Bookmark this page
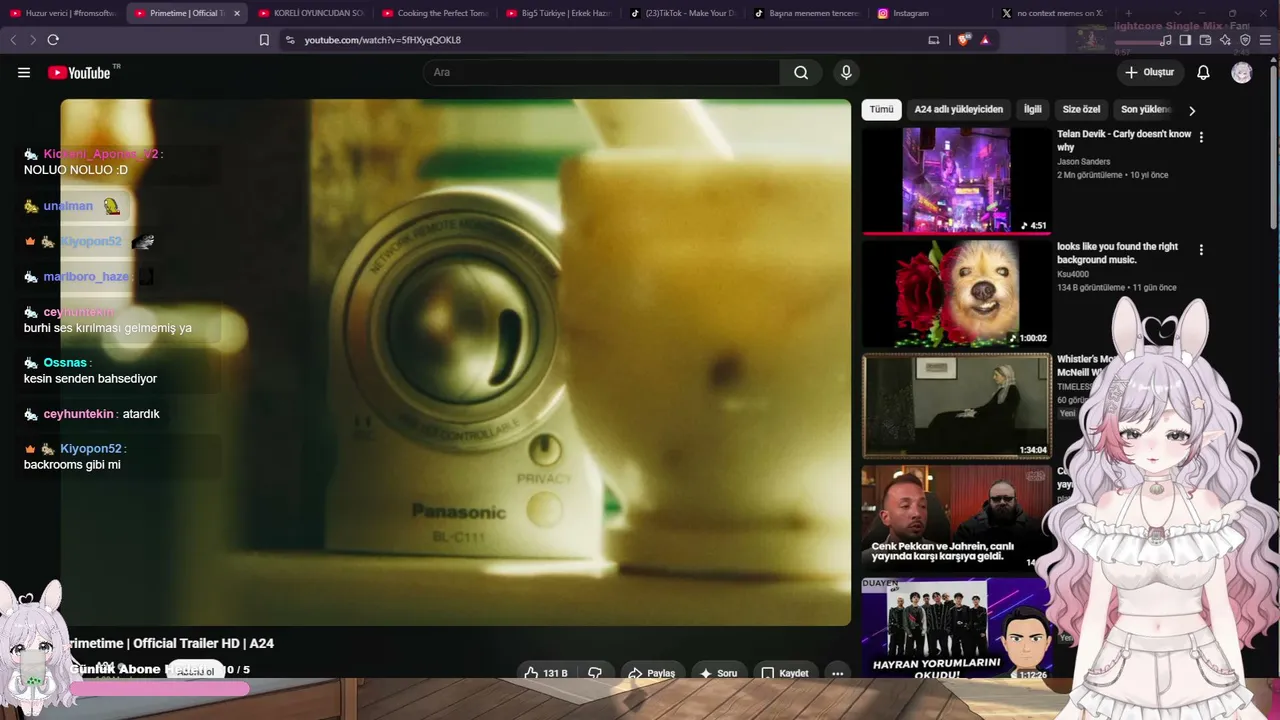The width and height of the screenshot is (1280, 720). (x=264, y=40)
